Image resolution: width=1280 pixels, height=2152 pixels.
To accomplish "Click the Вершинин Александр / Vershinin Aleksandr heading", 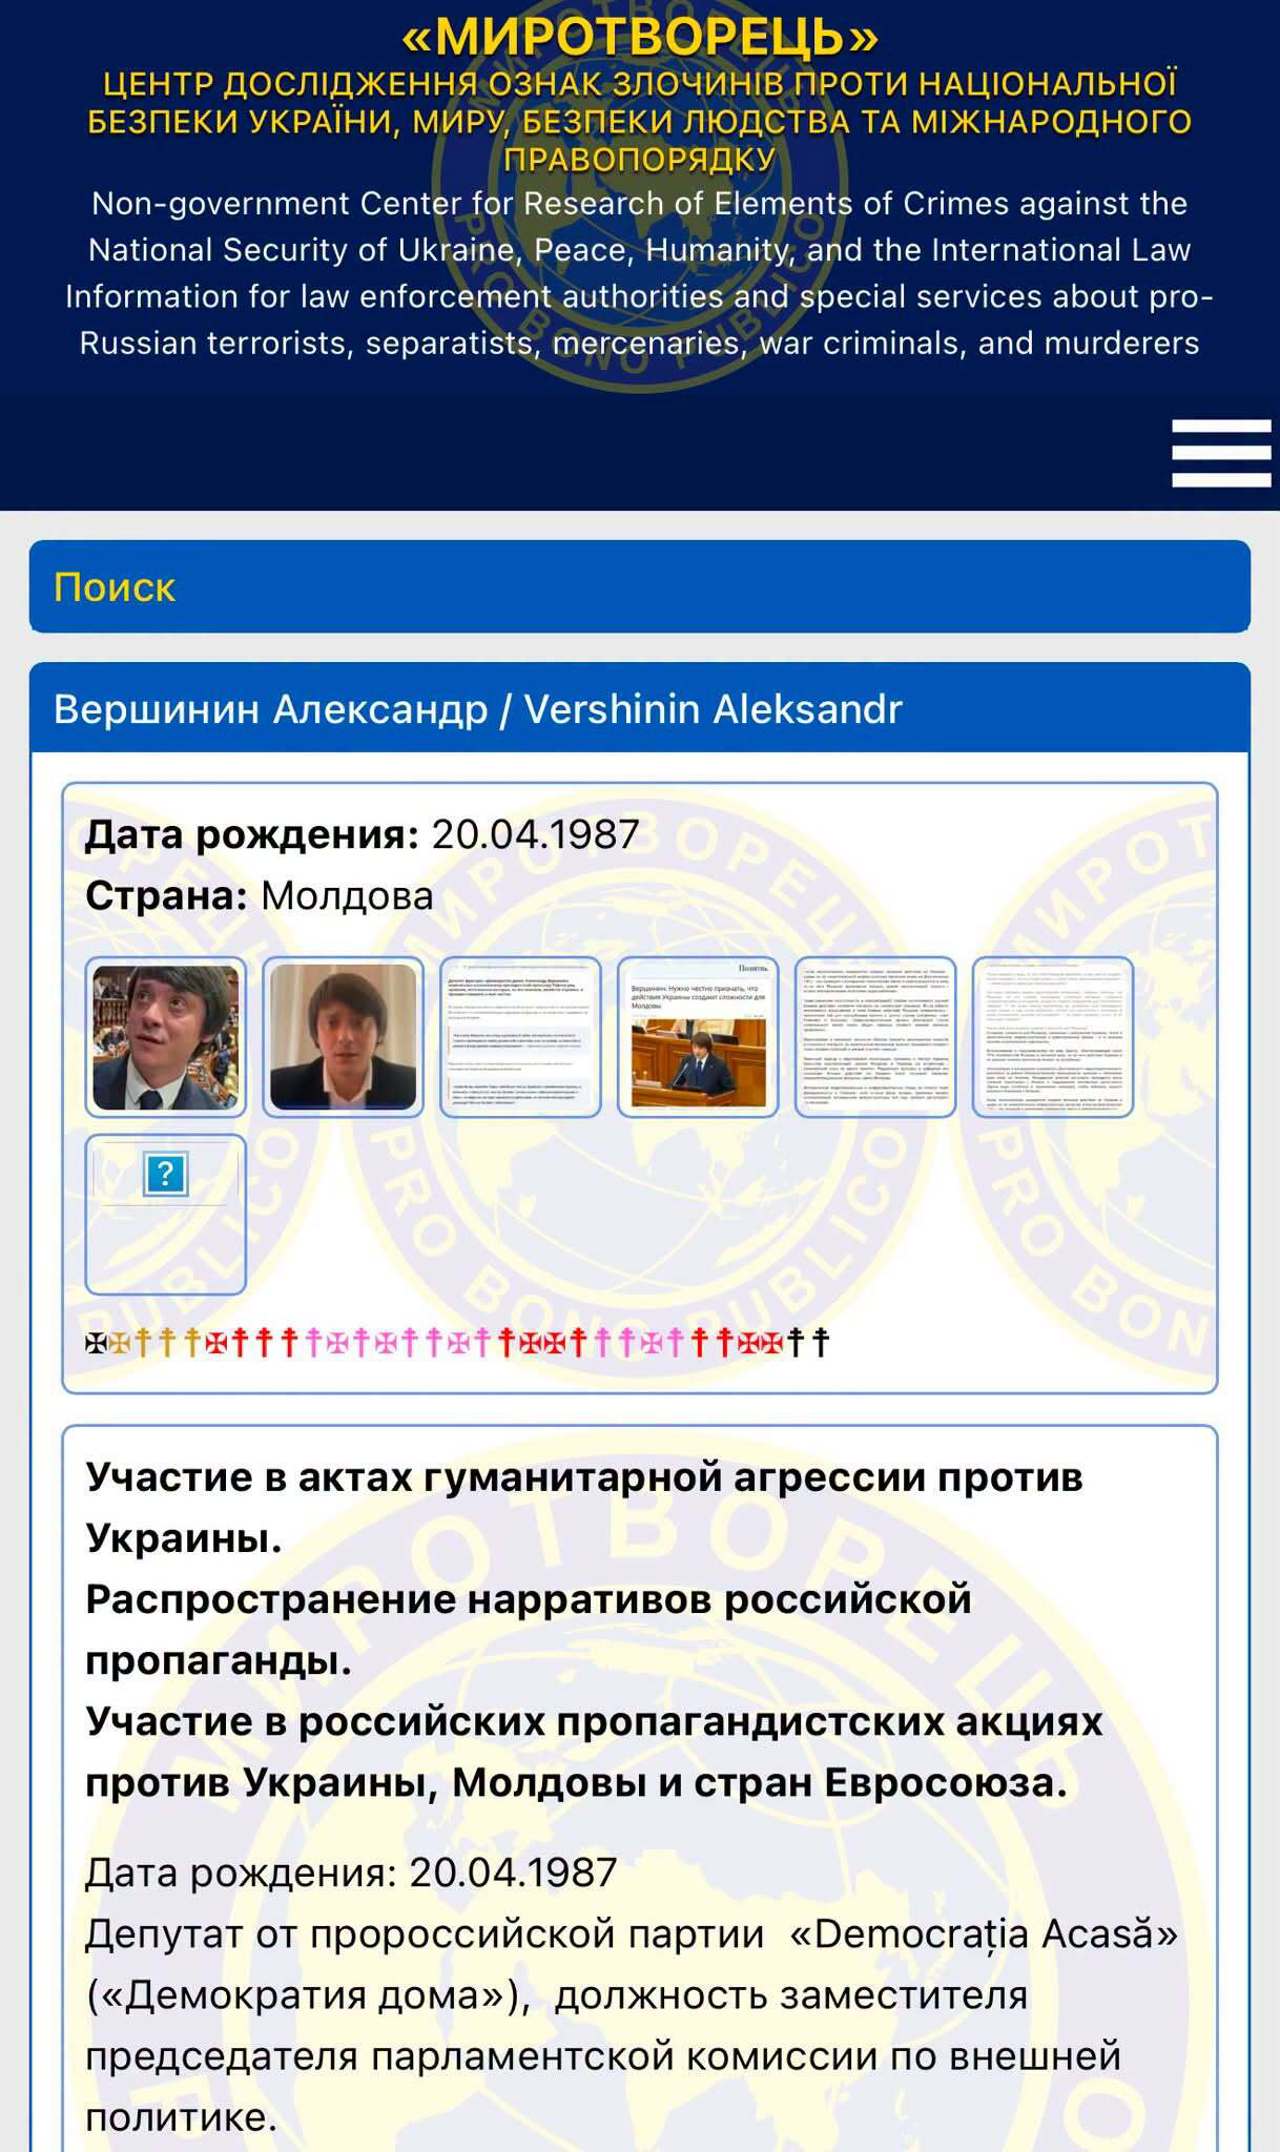I will (x=478, y=709).
